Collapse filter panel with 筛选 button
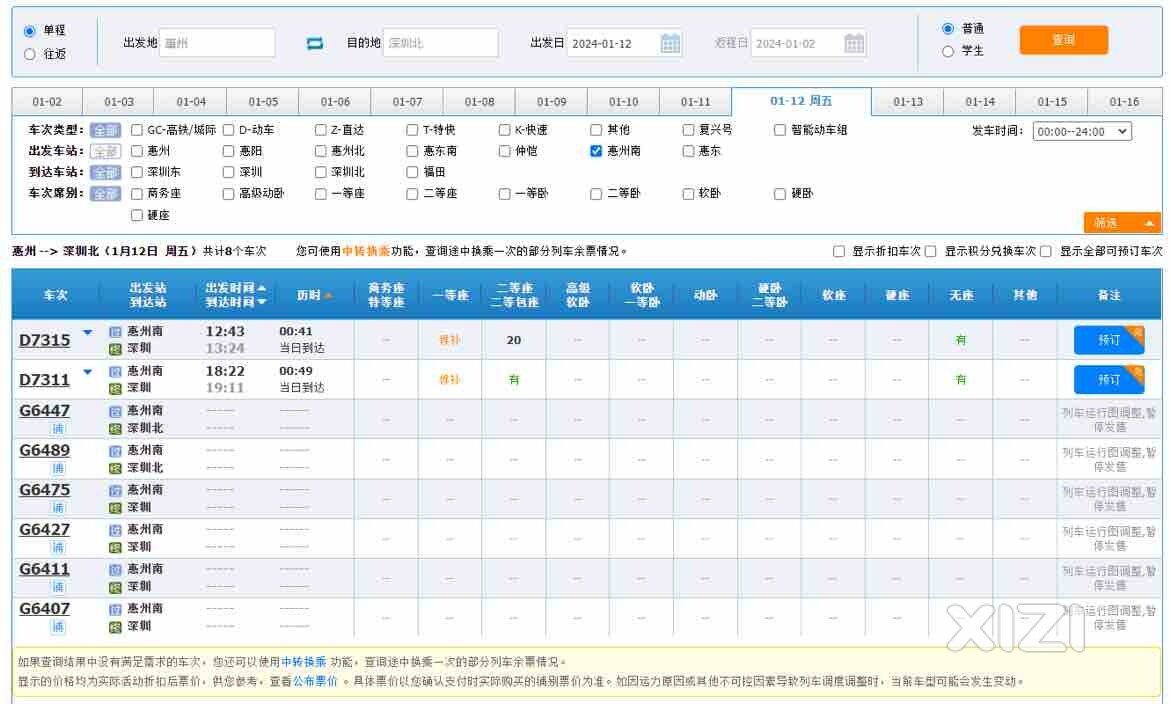This screenshot has height=704, width=1171. coord(1122,222)
